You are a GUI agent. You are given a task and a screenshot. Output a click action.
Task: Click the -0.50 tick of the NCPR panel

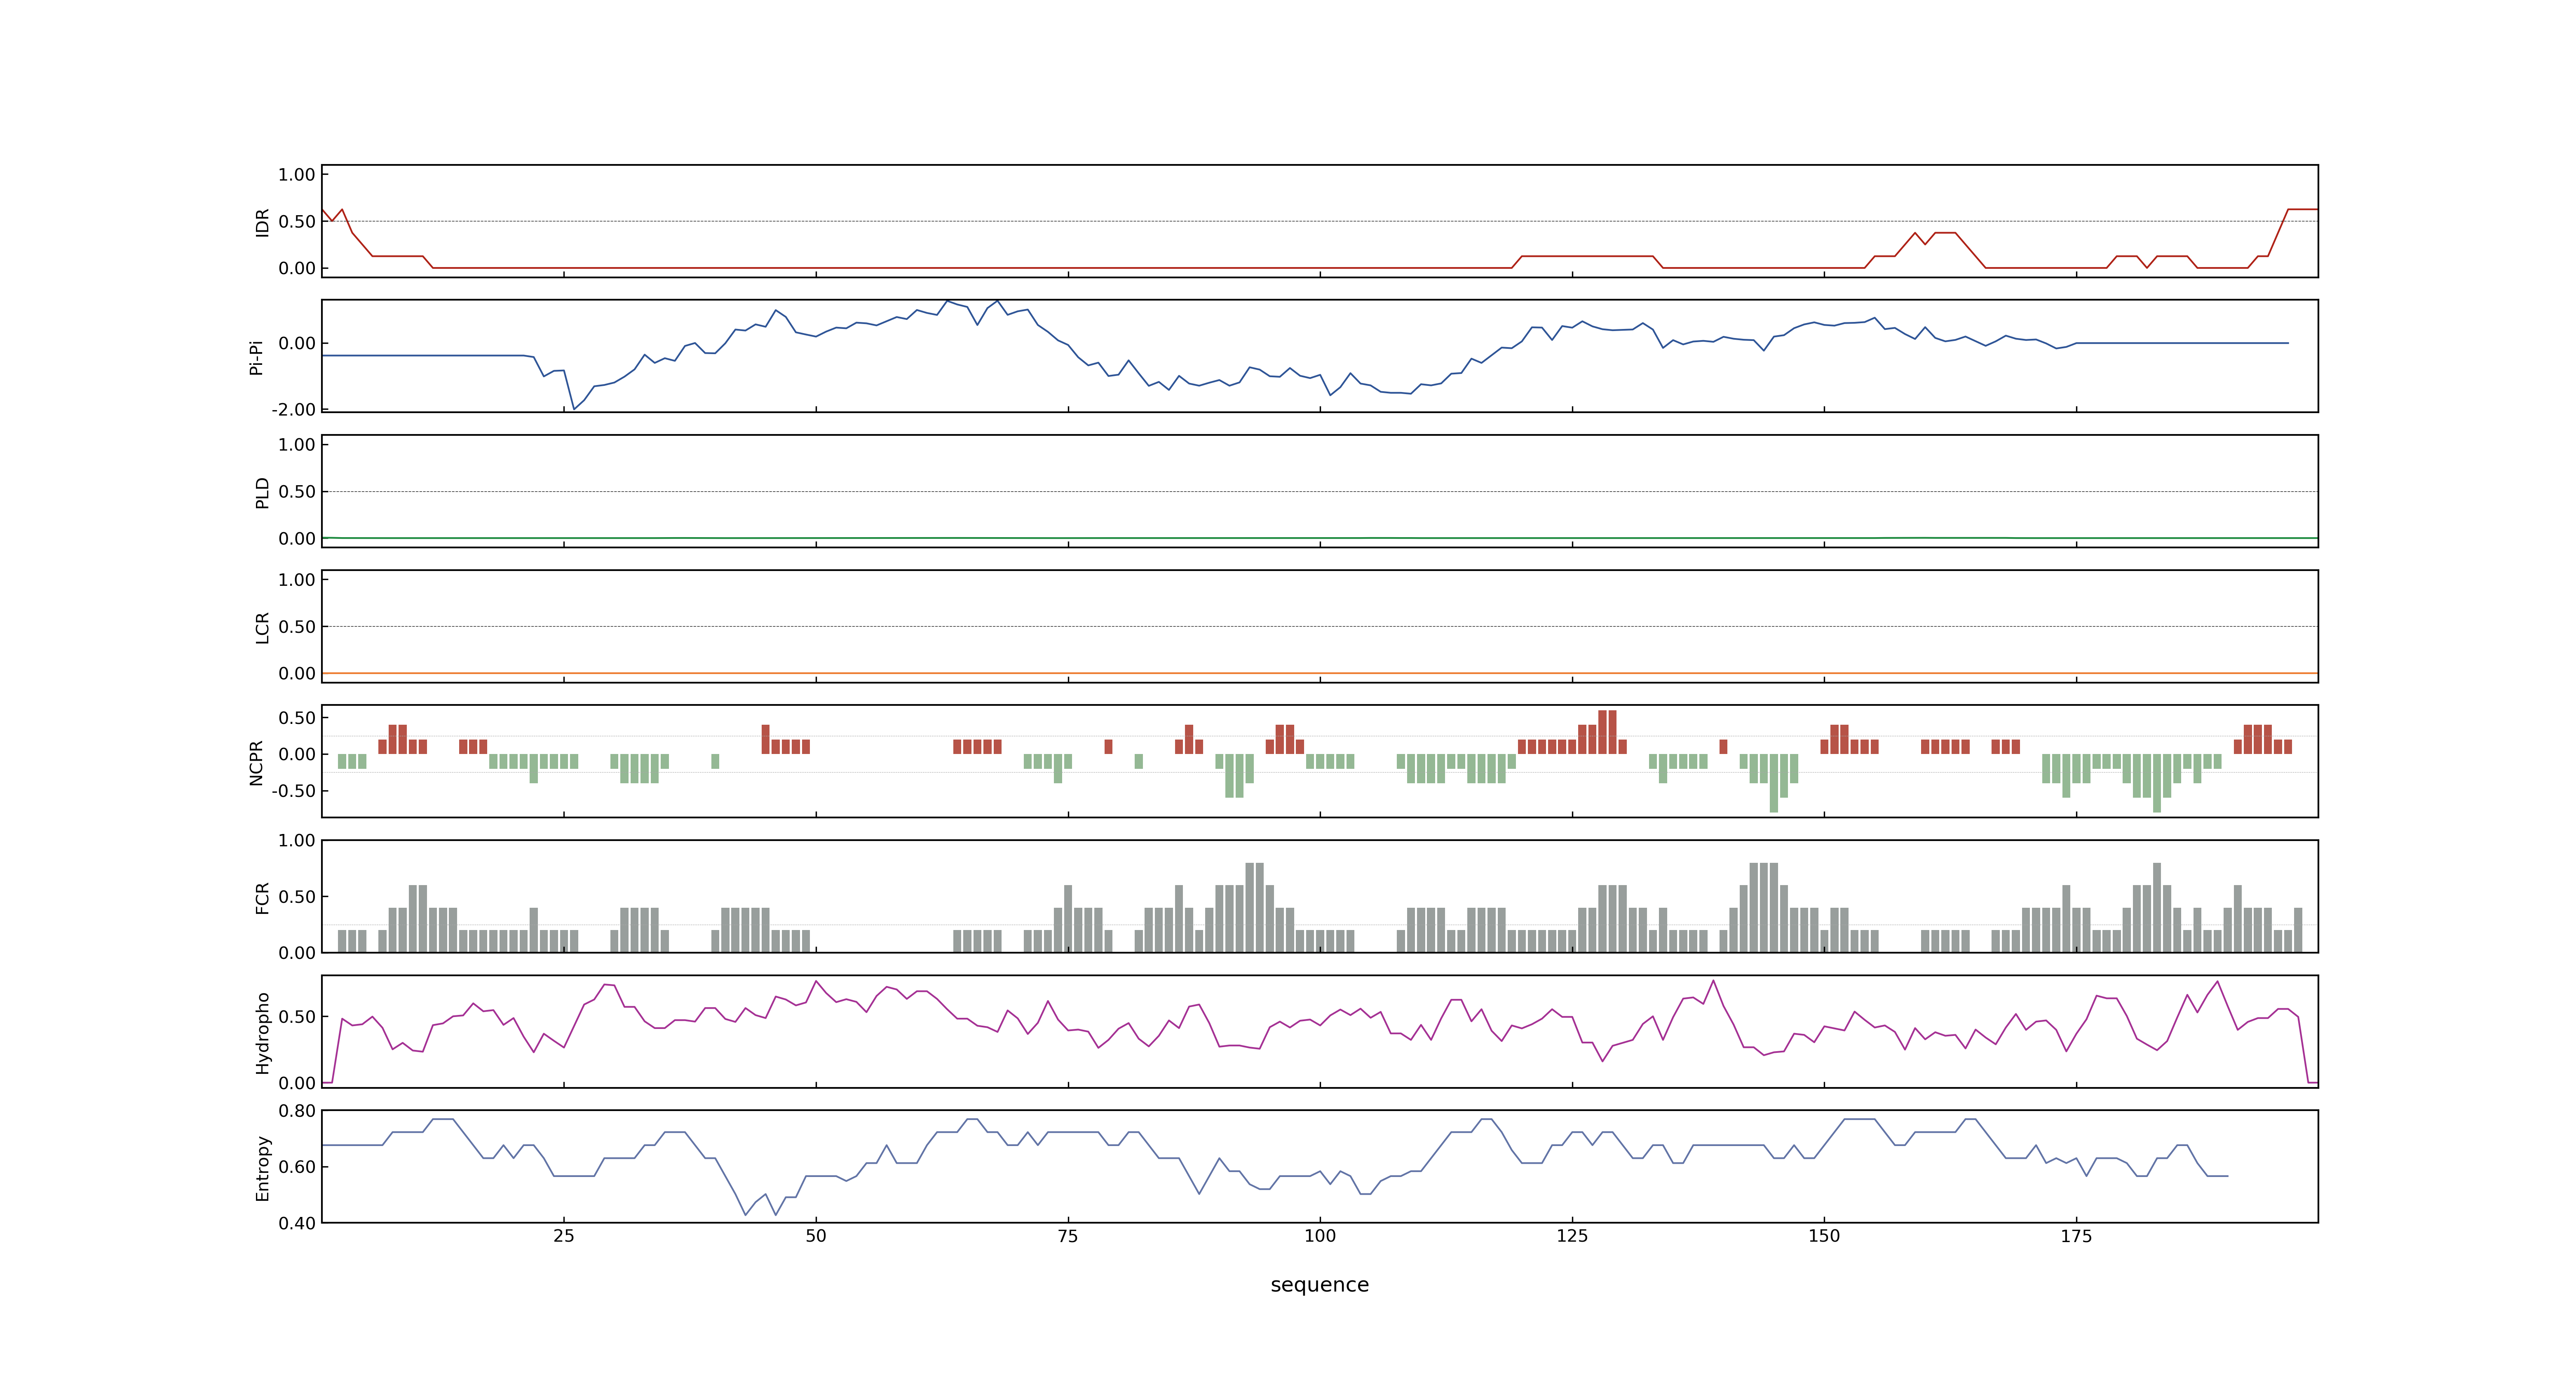[294, 791]
